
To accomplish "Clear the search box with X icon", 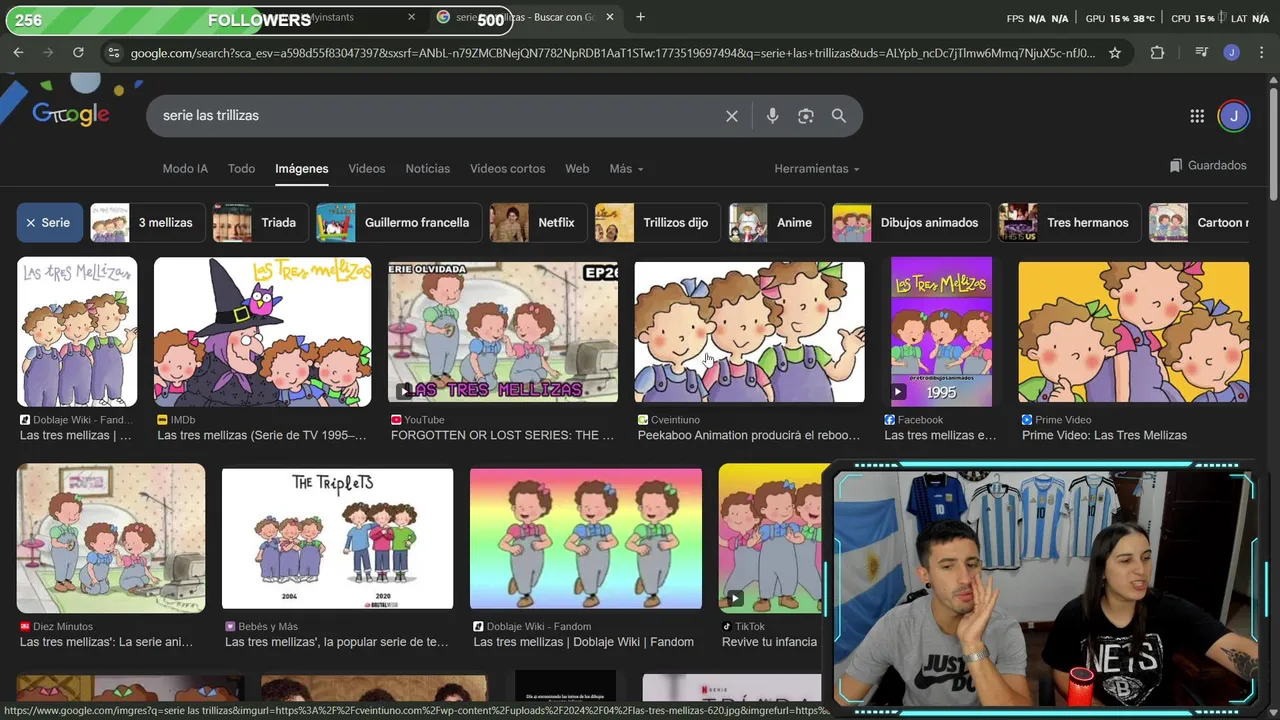I will (732, 116).
